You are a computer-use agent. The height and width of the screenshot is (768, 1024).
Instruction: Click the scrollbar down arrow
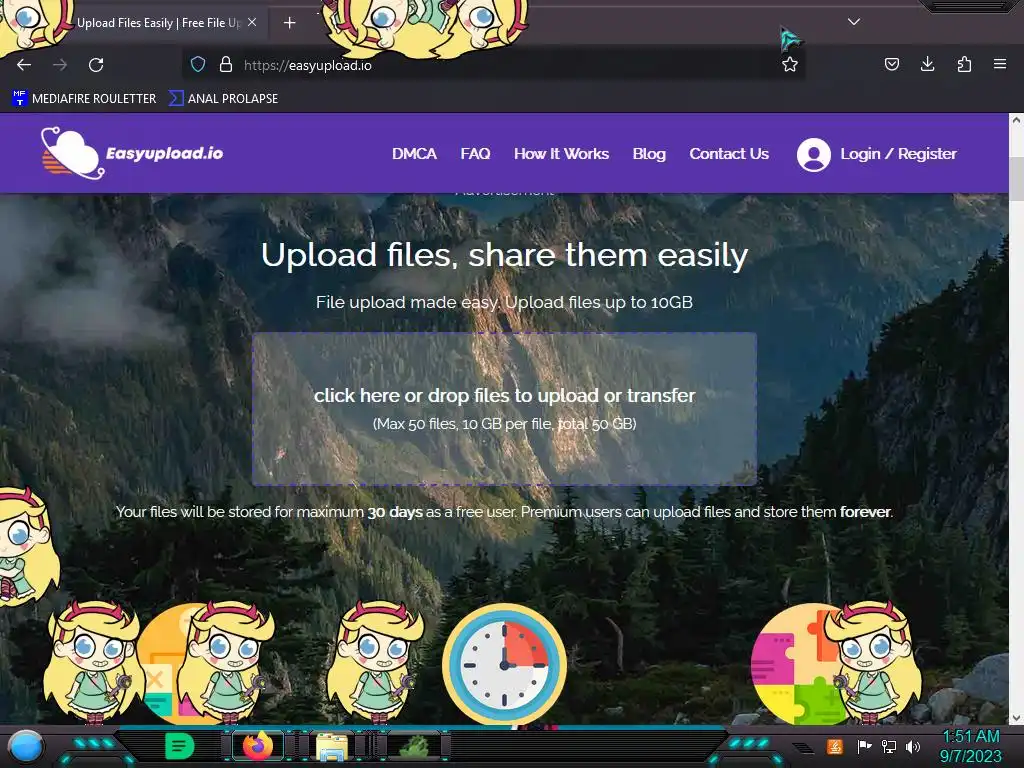point(1016,718)
